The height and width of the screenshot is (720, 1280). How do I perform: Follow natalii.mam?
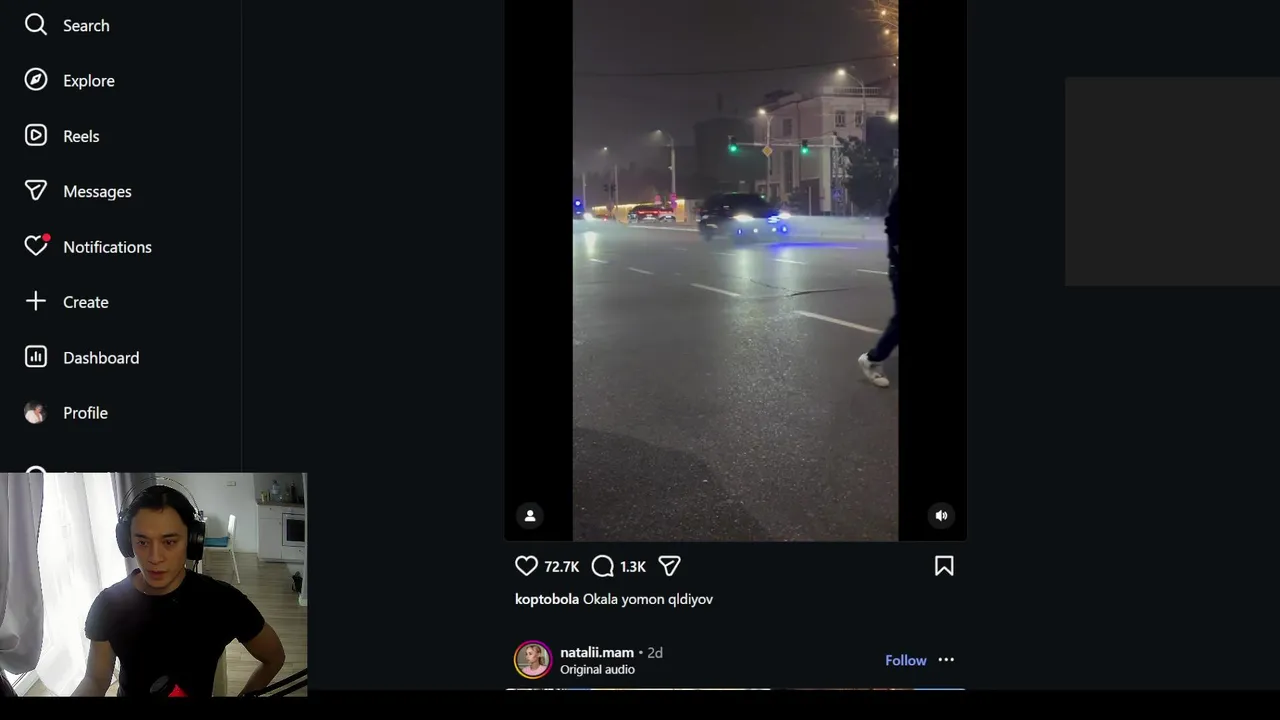click(x=906, y=660)
